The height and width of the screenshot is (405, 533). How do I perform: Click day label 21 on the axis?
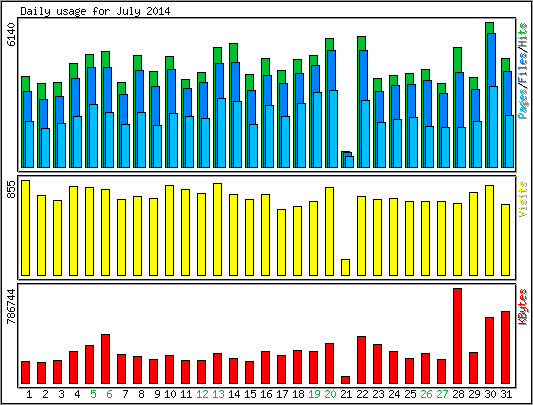click(x=346, y=394)
